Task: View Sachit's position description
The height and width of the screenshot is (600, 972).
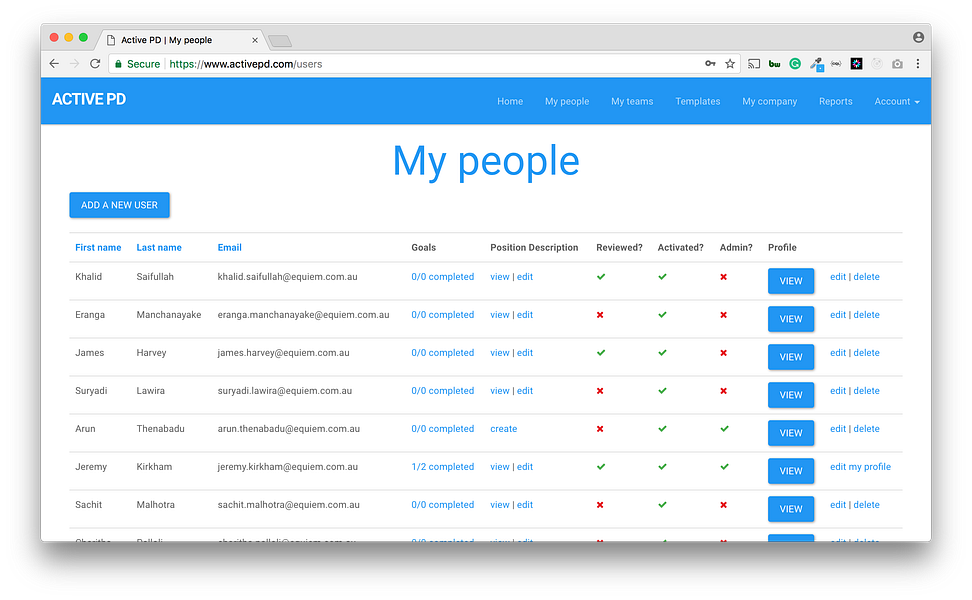Action: 500,505
